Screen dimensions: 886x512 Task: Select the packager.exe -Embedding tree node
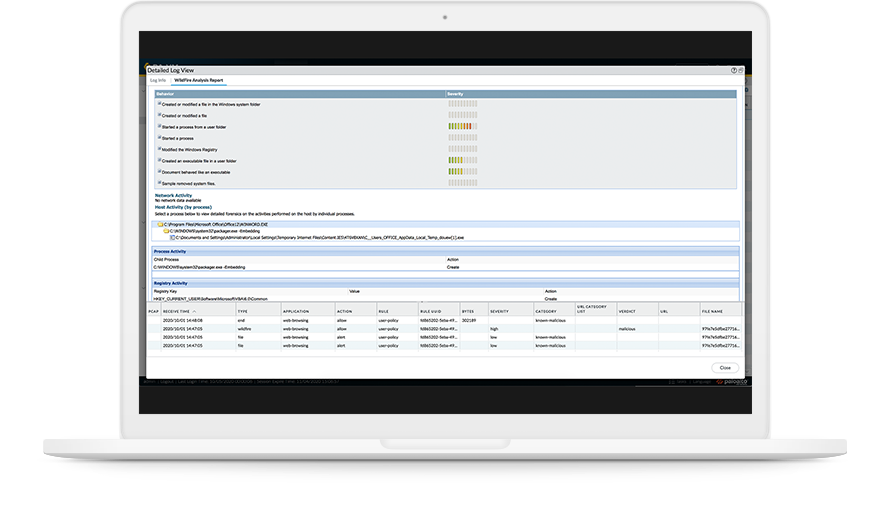pos(207,232)
